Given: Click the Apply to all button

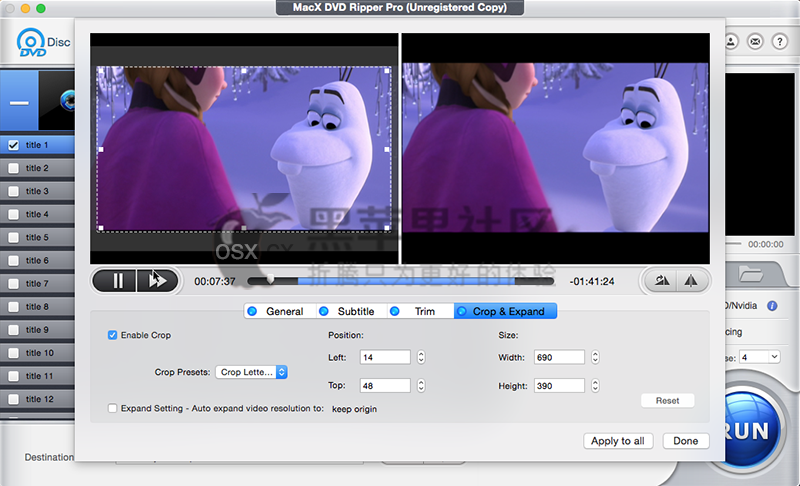Looking at the screenshot, I should click(x=618, y=441).
